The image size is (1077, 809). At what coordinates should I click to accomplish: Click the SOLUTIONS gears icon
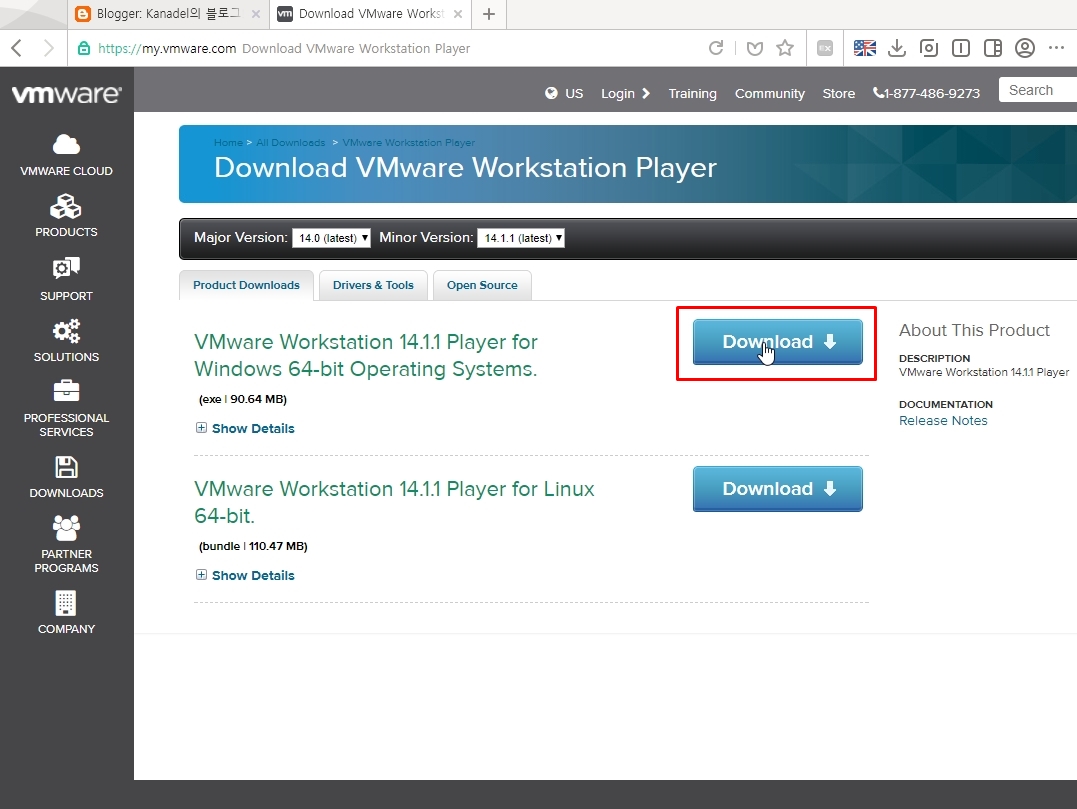point(65,330)
